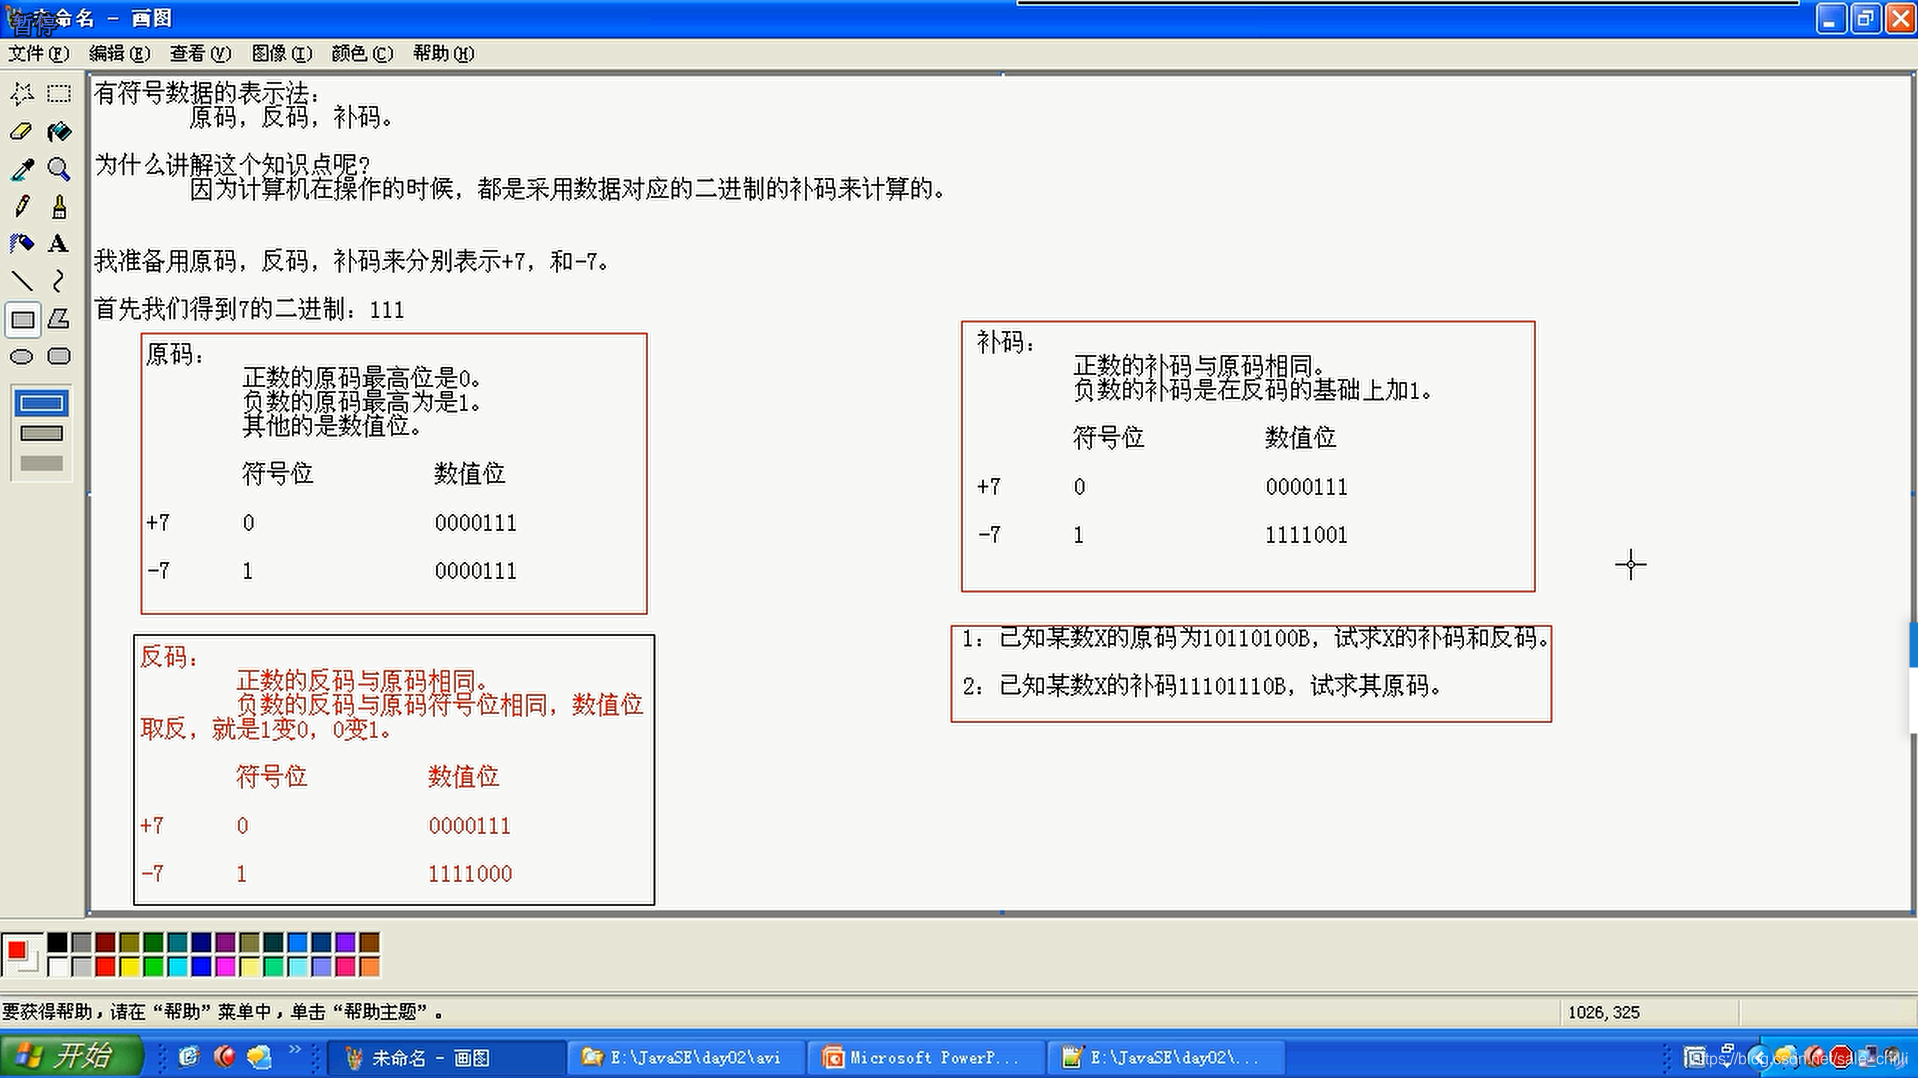This screenshot has width=1918, height=1078.
Task: Choose the Ellipse tool
Action: click(x=22, y=356)
